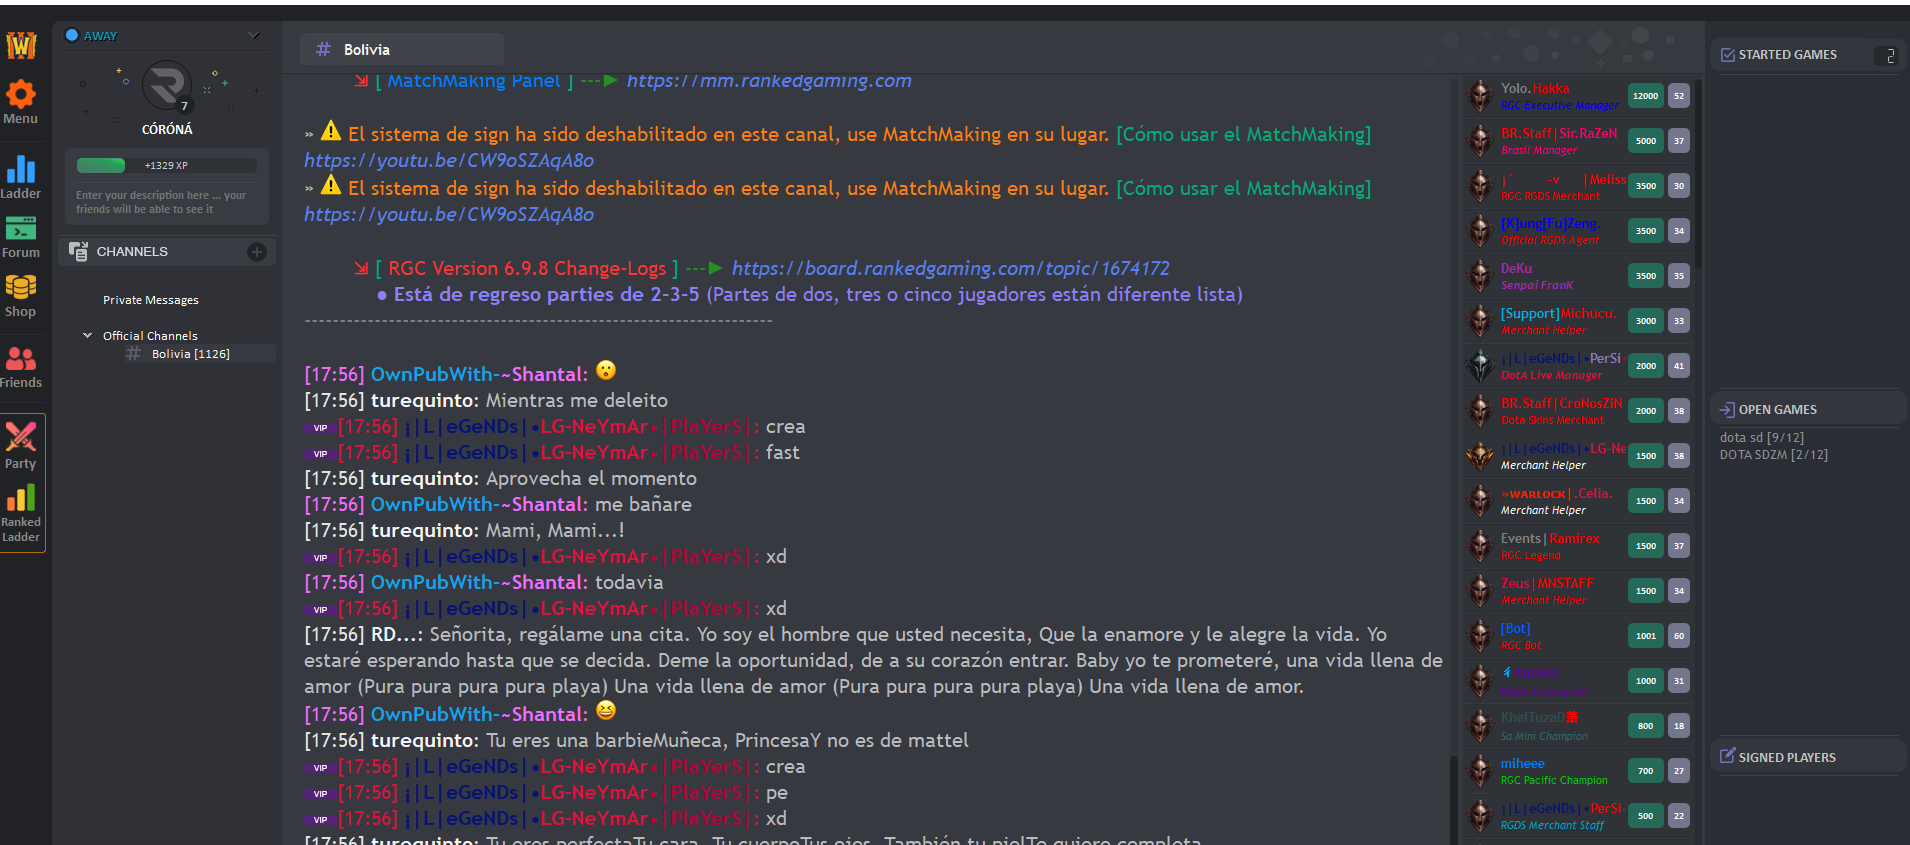This screenshot has height=845, width=1910.
Task: Click the 5000 points badge of Sir.RaZeN
Action: 1646,141
